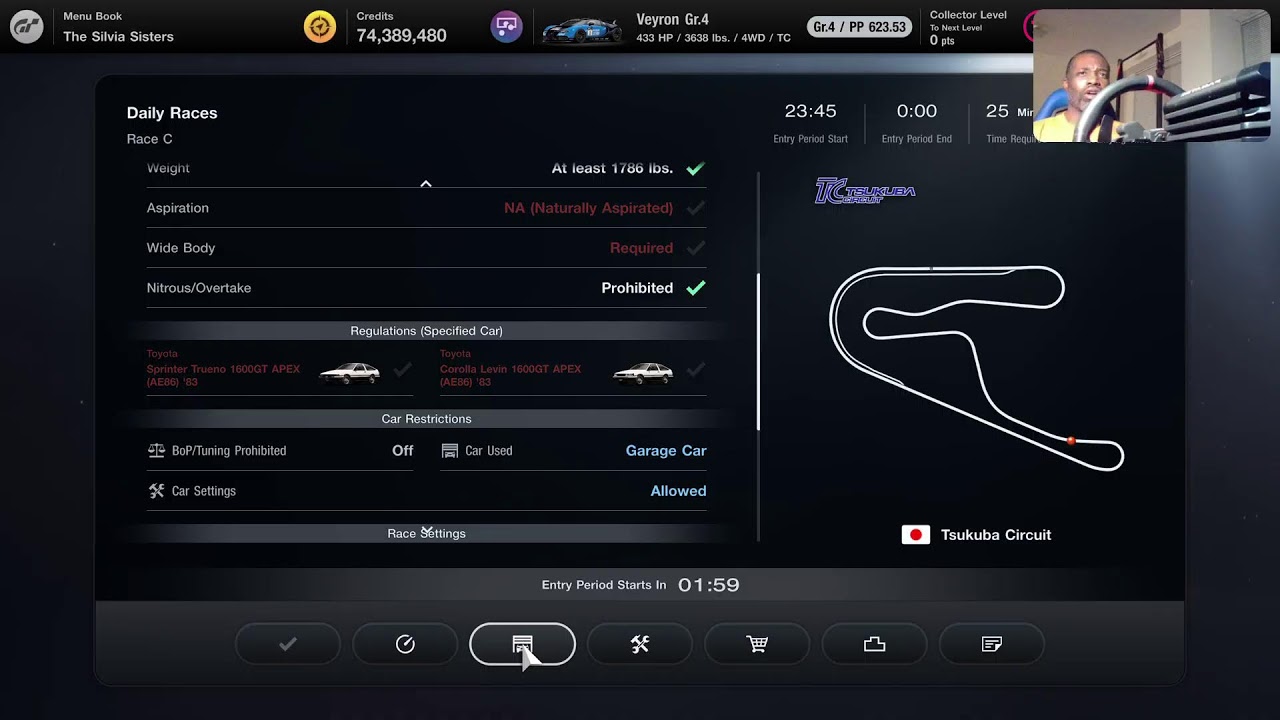Select the Corolla Levin car image
Viewport: 1280px width, 720px height.
point(643,373)
